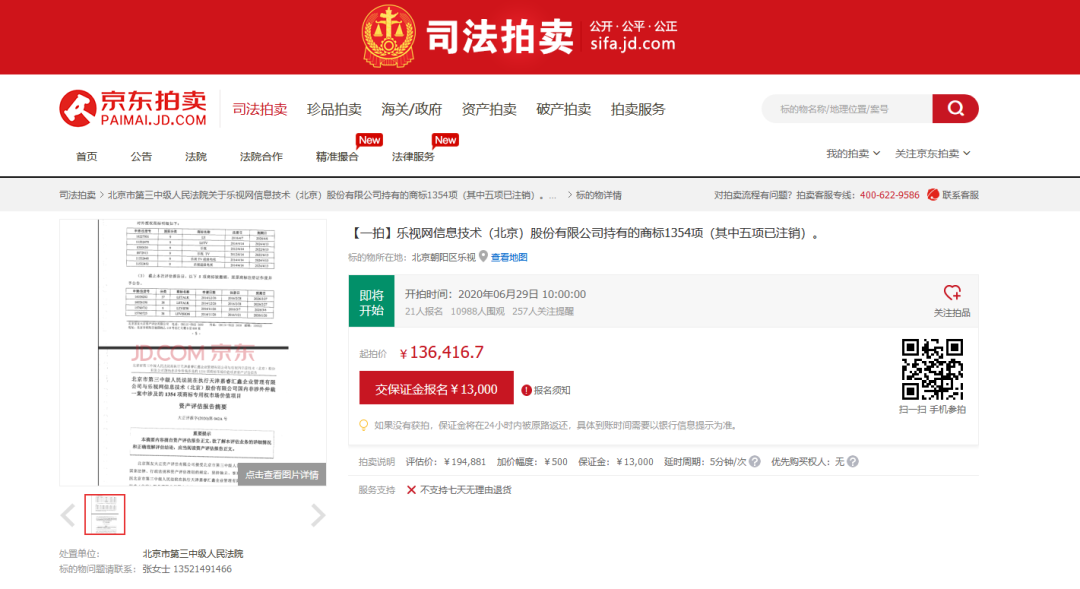Open the 法院 menu item
This screenshot has width=1080, height=589.
tap(196, 156)
